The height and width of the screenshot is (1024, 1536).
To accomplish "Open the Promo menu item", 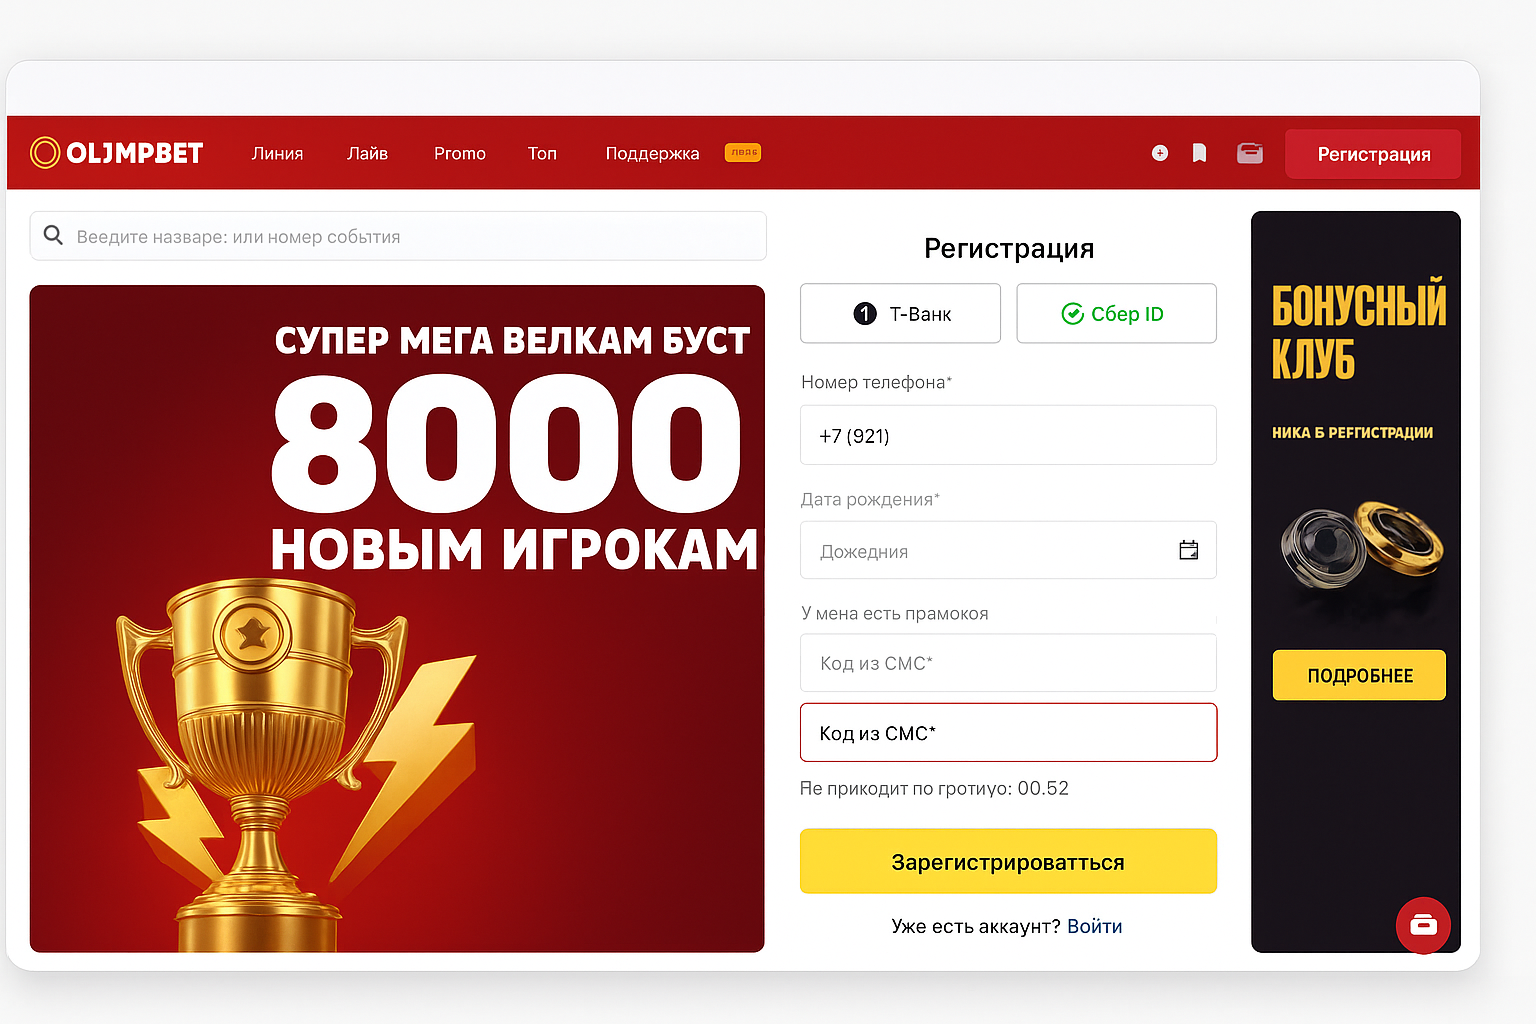I will click(x=460, y=153).
